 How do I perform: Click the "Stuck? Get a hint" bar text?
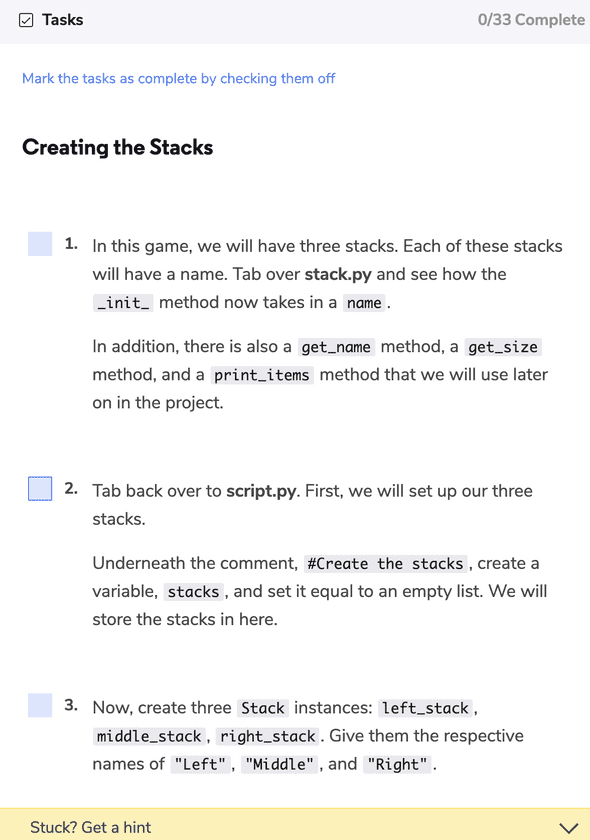[91, 827]
